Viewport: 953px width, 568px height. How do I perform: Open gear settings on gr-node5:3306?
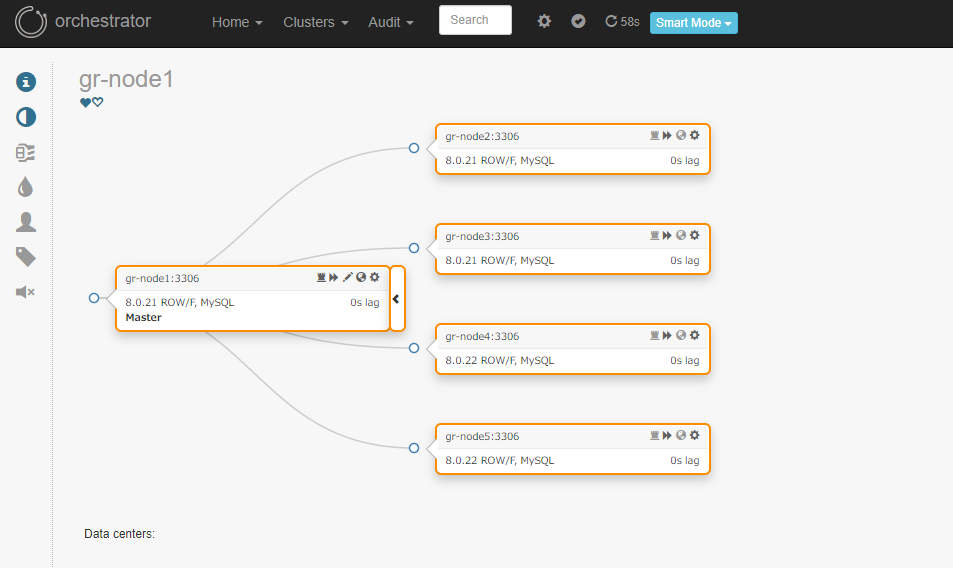click(x=695, y=435)
